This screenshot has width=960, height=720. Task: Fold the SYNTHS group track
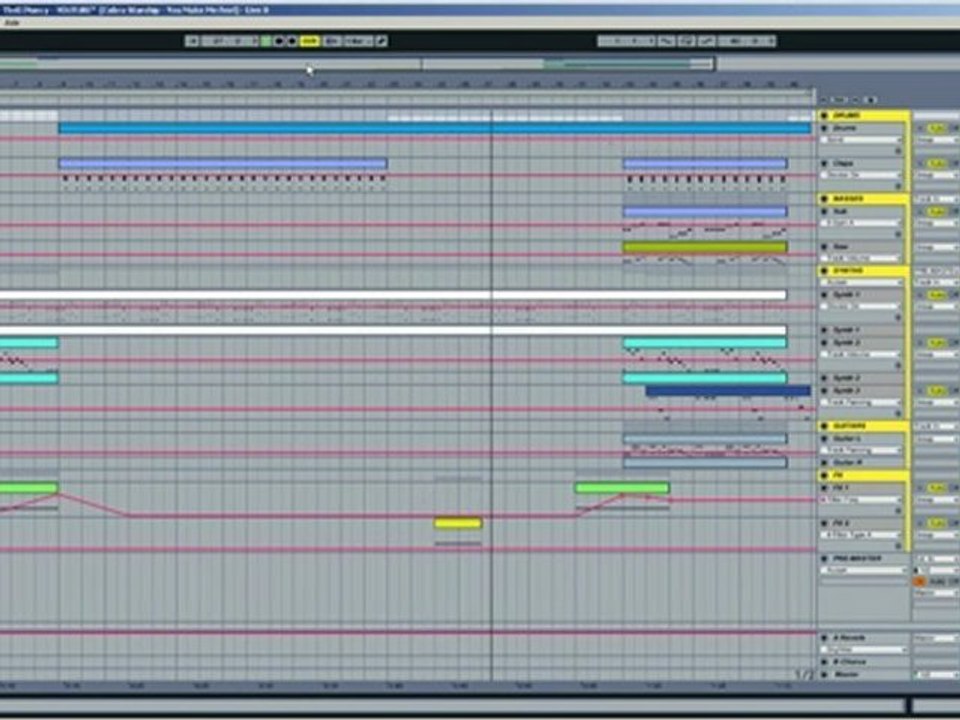pyautogui.click(x=824, y=271)
